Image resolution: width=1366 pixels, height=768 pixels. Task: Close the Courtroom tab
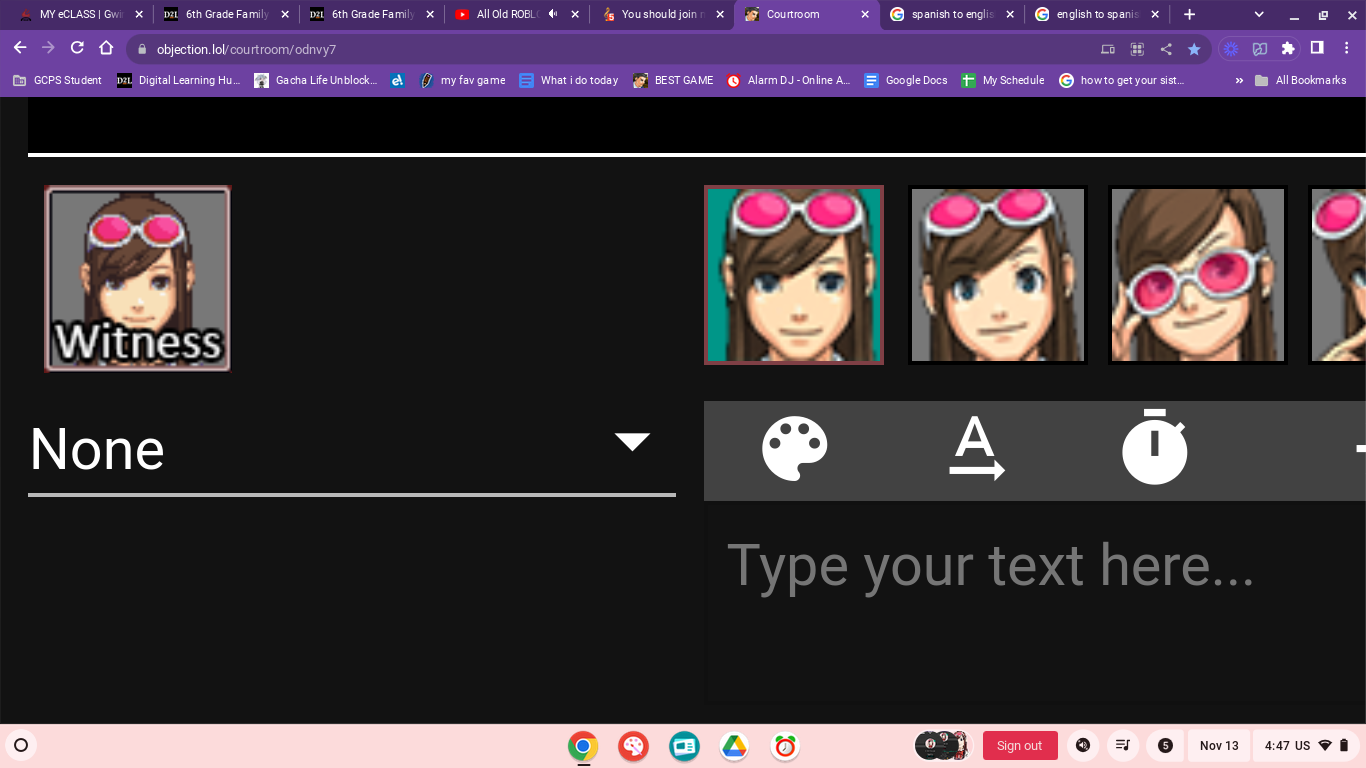865,14
